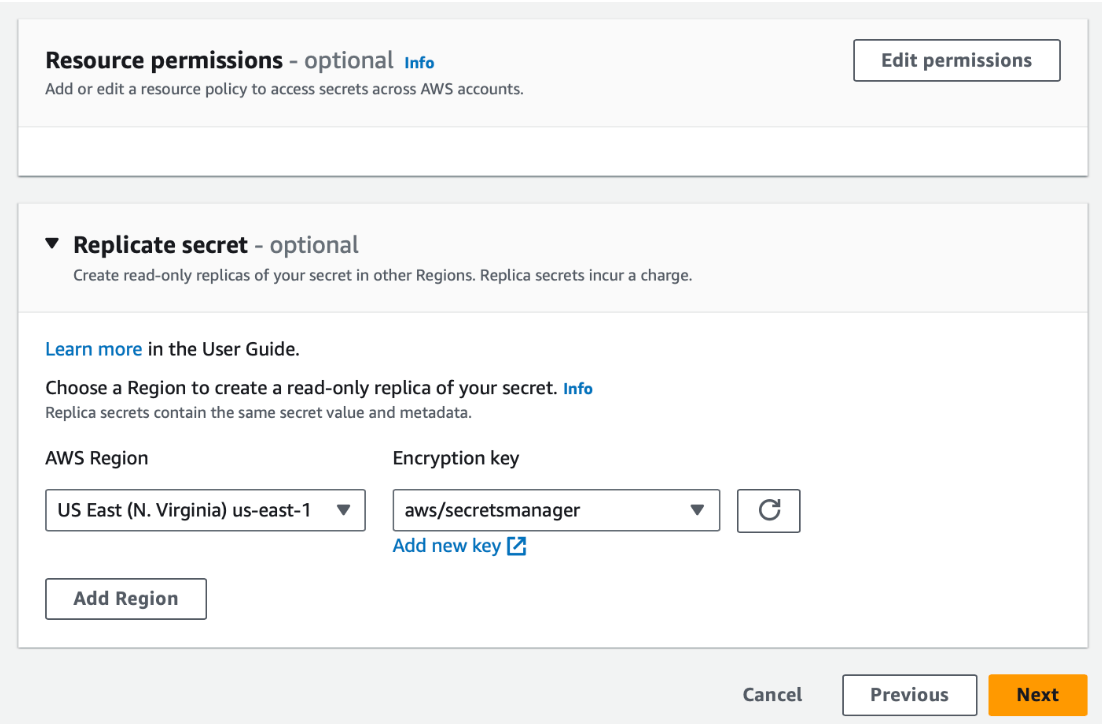Click the aws/secretsmanager dropdown arrow
This screenshot has height=724, width=1102.
click(697, 510)
